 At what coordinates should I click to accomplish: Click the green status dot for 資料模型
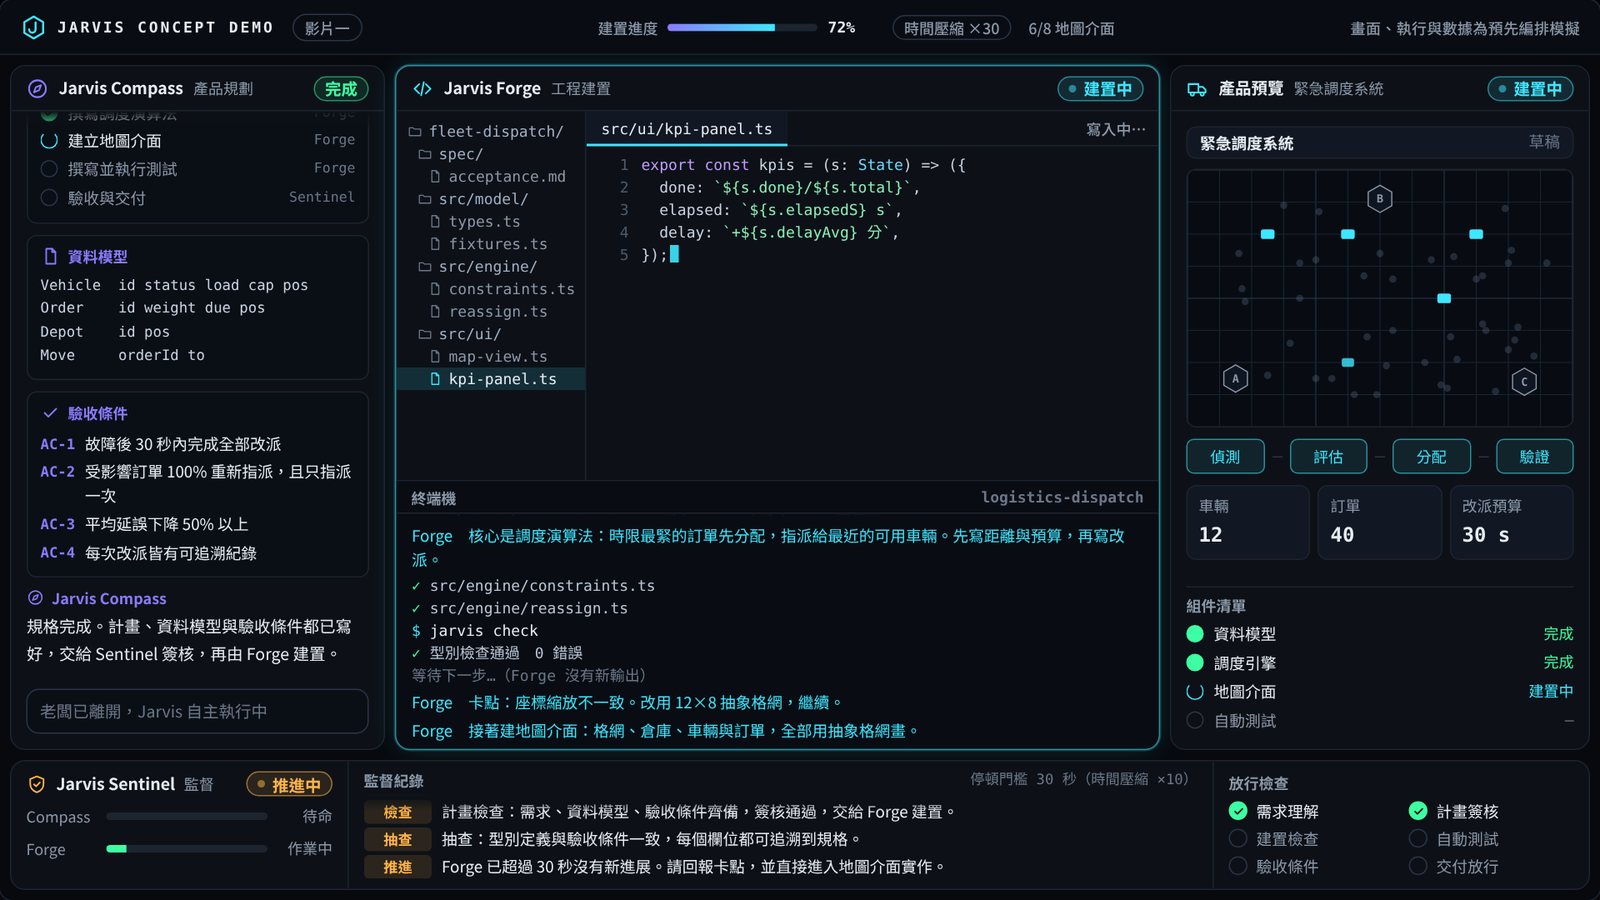[x=1195, y=634]
